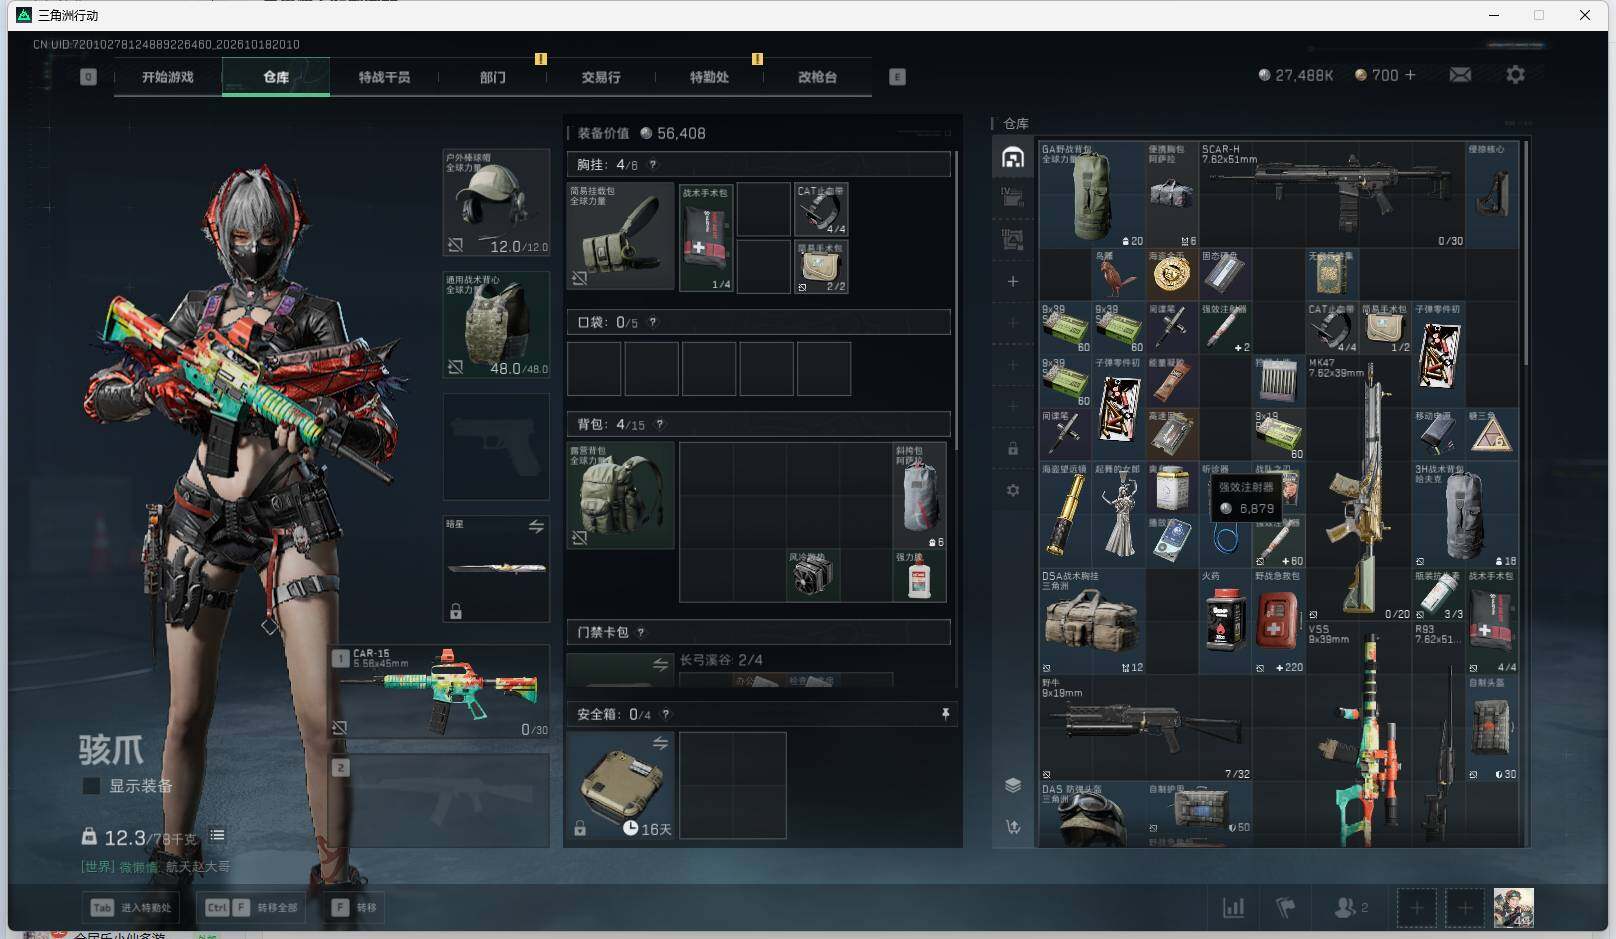Open the weight details list icon
Screen dimensions: 1616x939
point(217,835)
